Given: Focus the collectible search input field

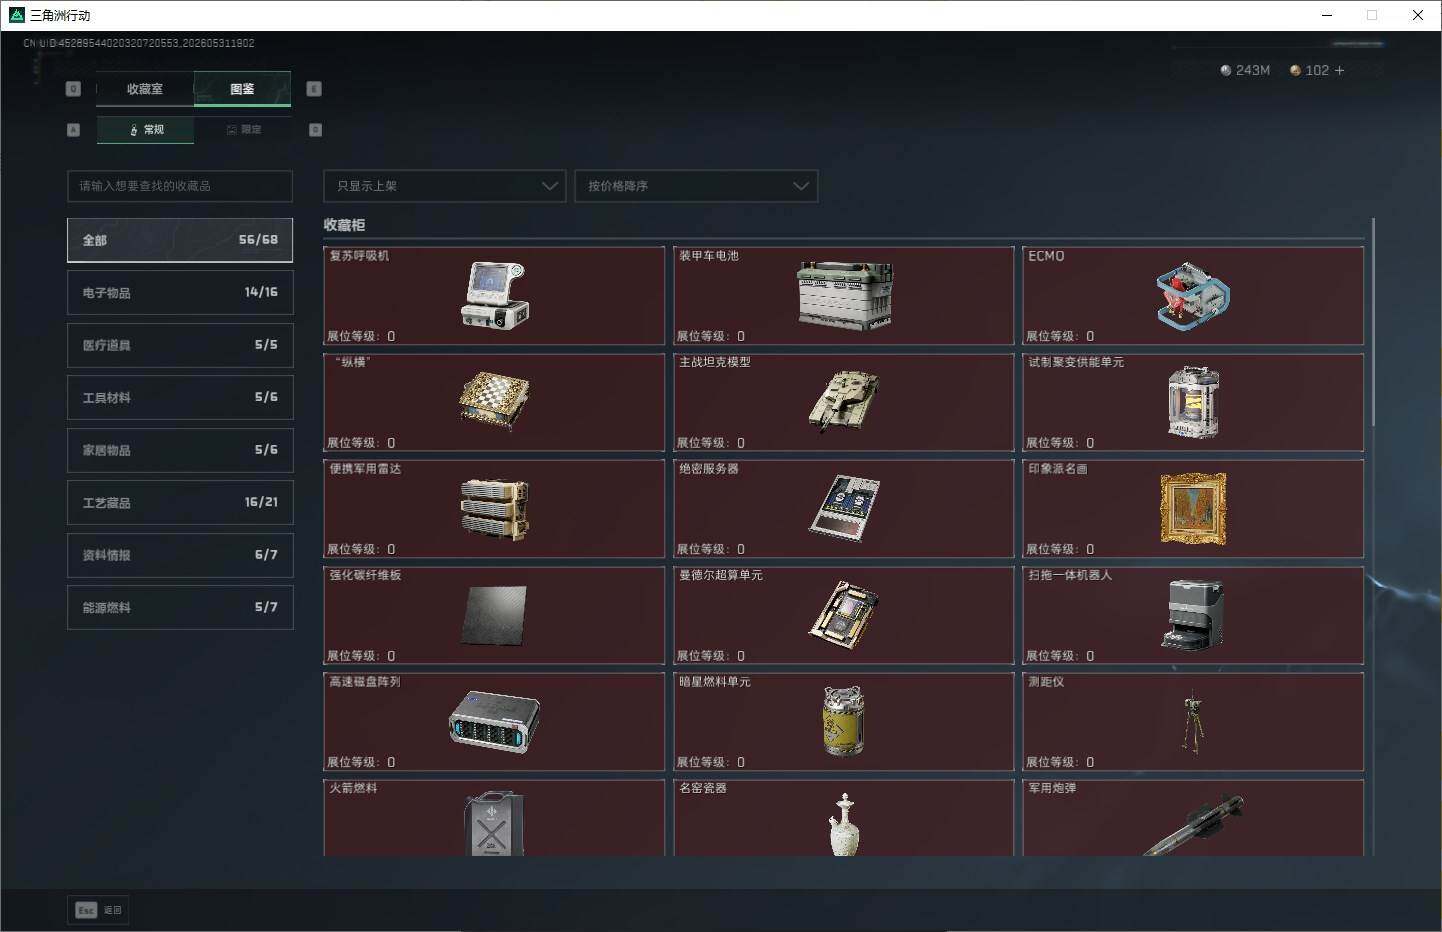Looking at the screenshot, I should (x=180, y=186).
